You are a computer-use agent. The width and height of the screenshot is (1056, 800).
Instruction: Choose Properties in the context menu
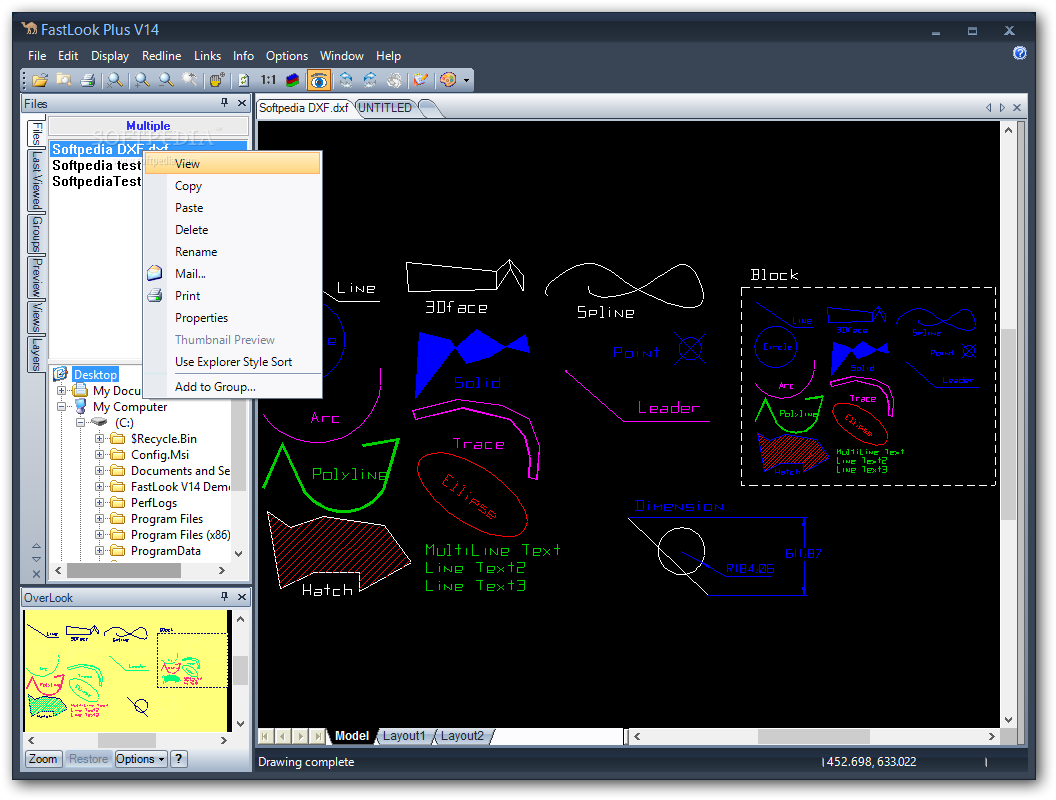(x=233, y=318)
